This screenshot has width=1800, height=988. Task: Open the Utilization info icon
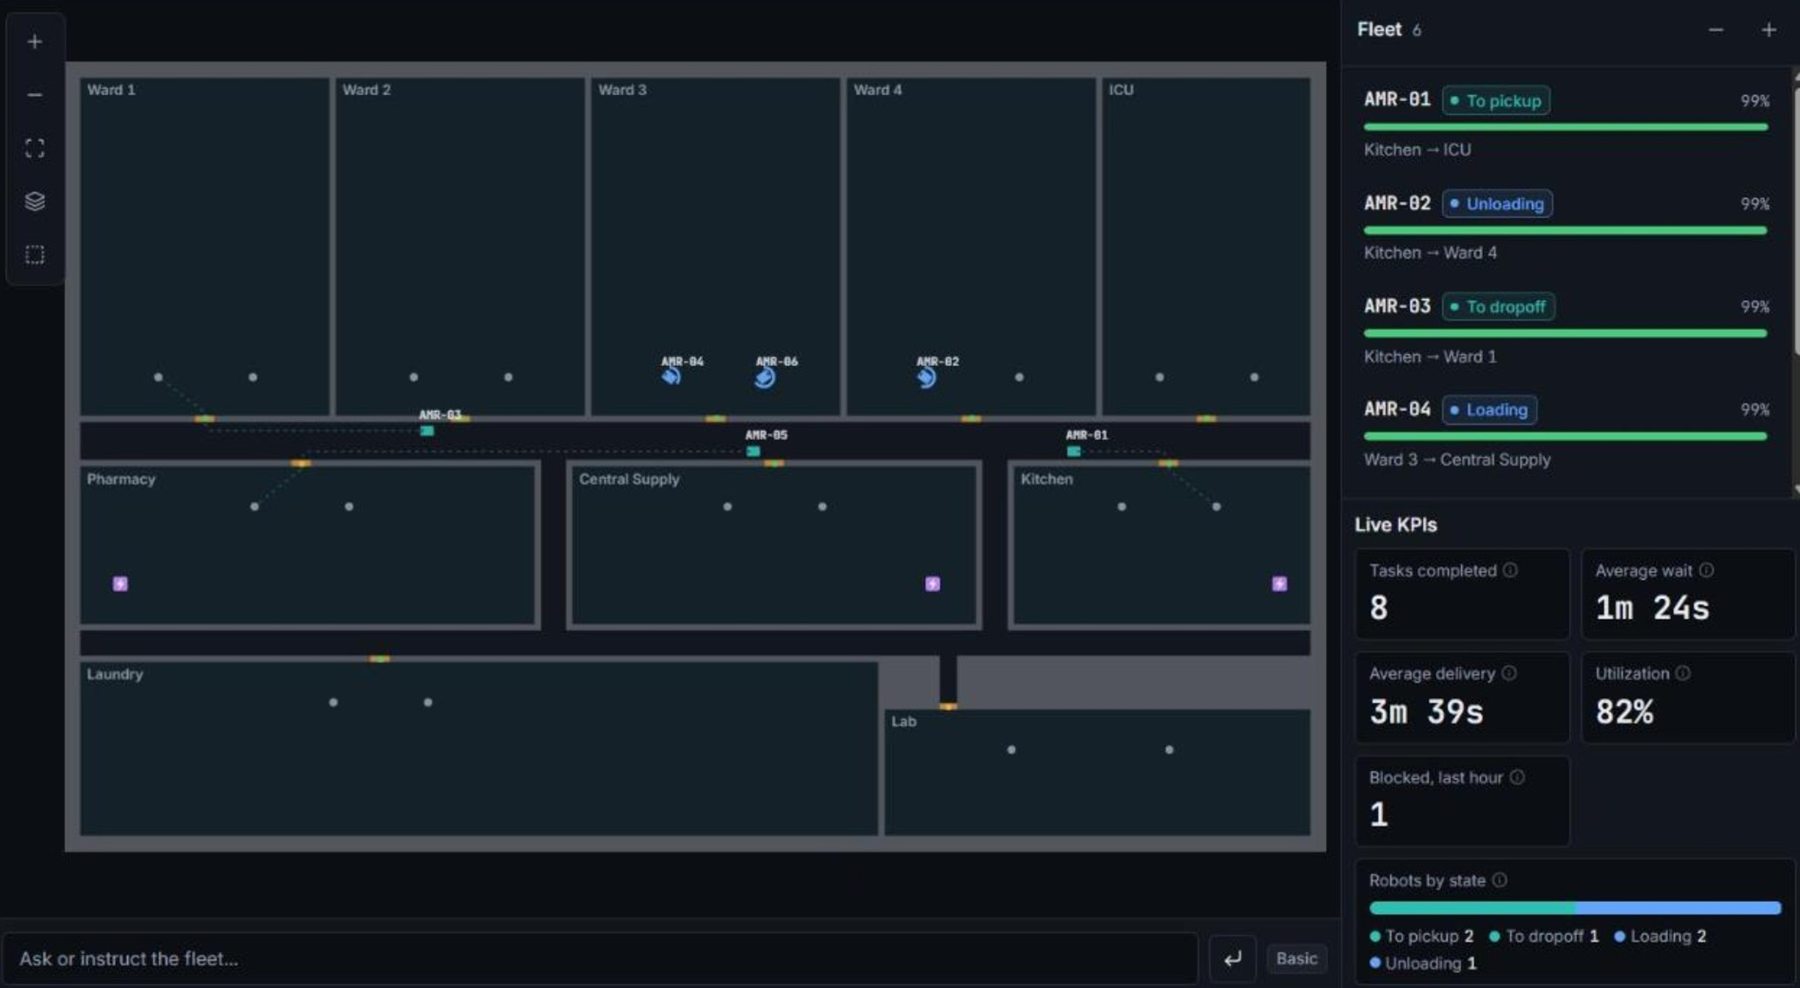click(1683, 673)
